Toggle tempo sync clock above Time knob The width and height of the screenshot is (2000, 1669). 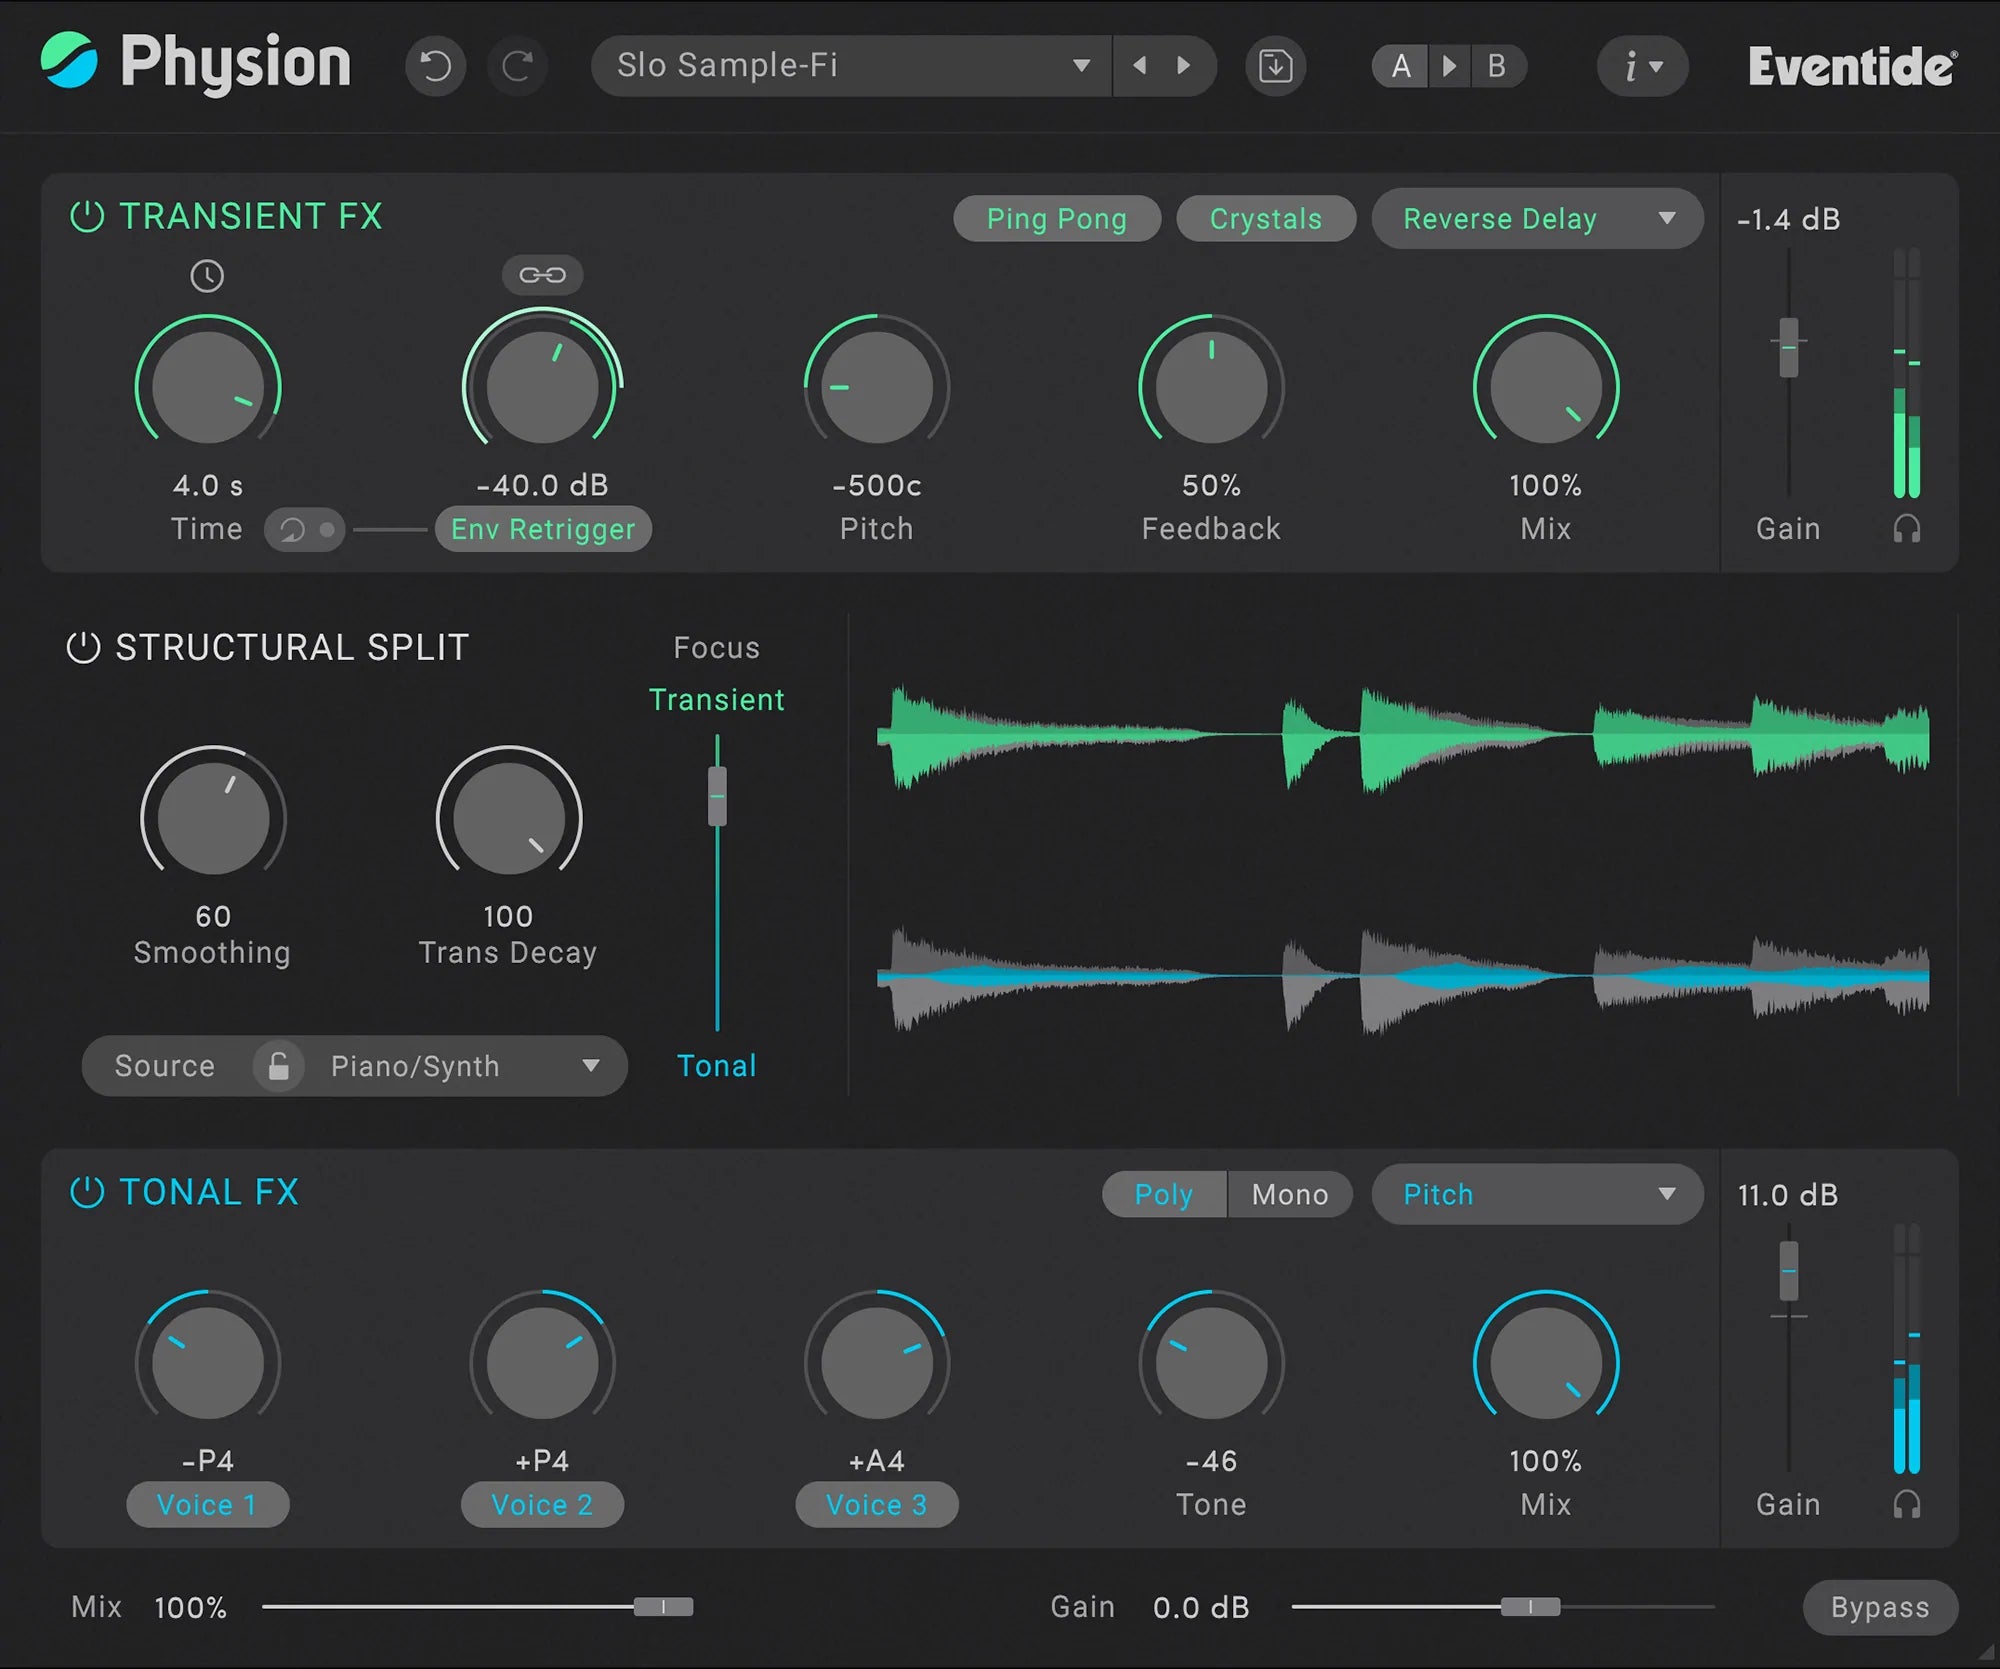pos(207,276)
